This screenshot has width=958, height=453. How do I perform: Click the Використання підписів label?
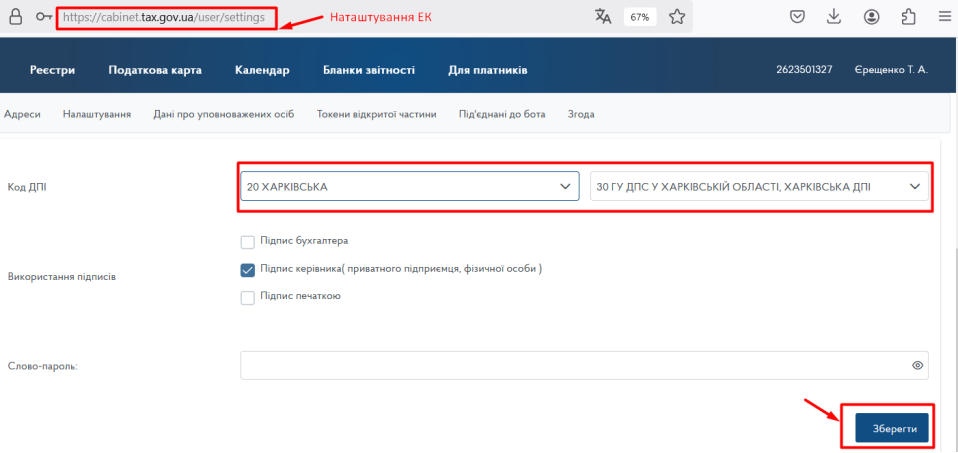click(x=62, y=276)
